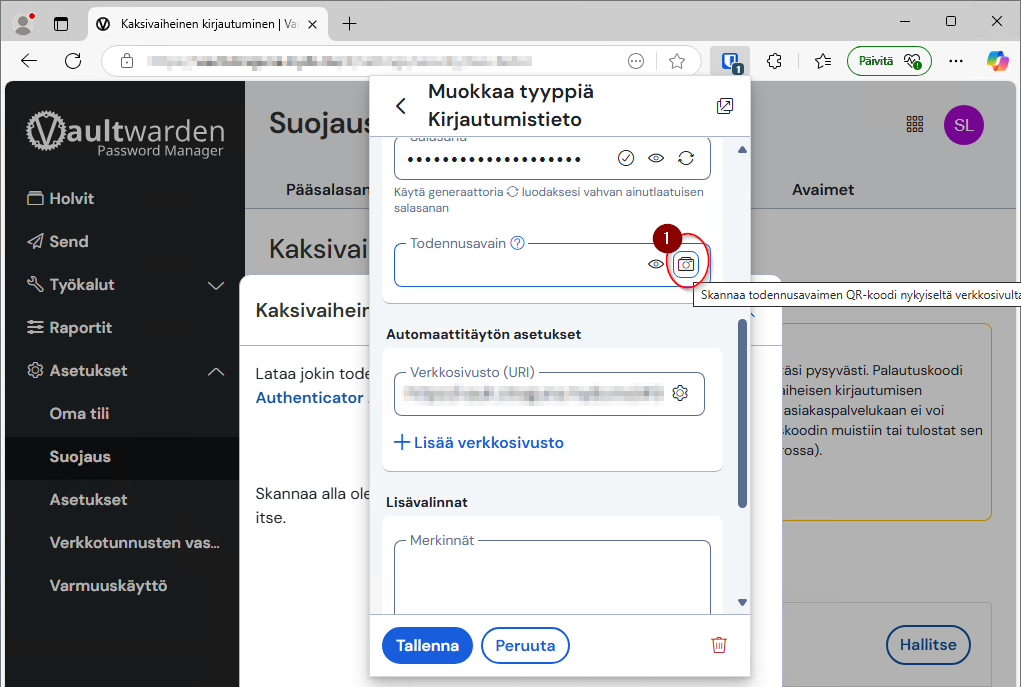Screen dimensions: 1021x687
Task: Generate a new password
Action: (686, 158)
